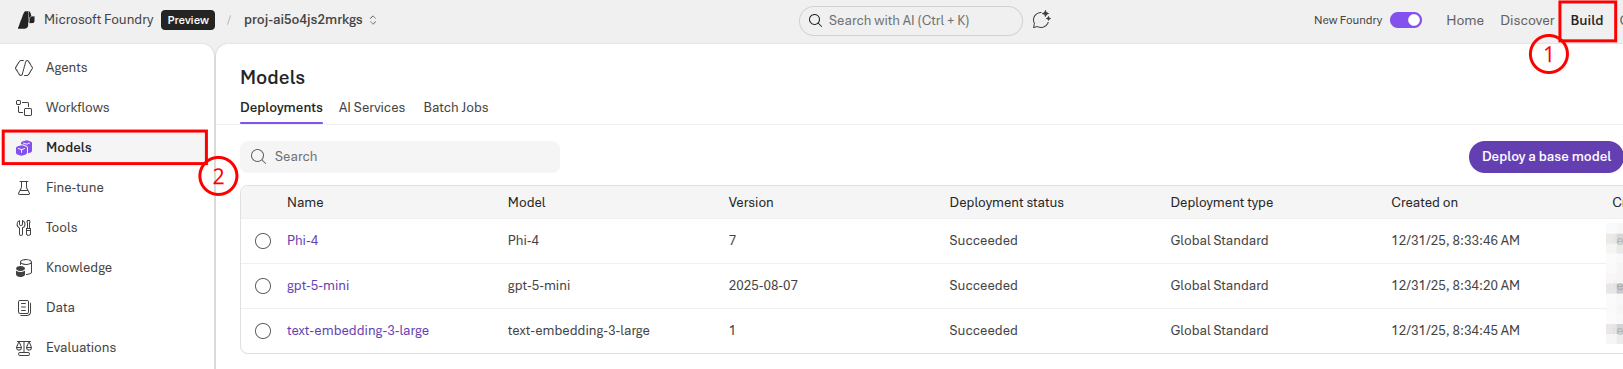Click the Microsoft Foundry logo icon
Screen dimensions: 1623x369
tap(27, 19)
